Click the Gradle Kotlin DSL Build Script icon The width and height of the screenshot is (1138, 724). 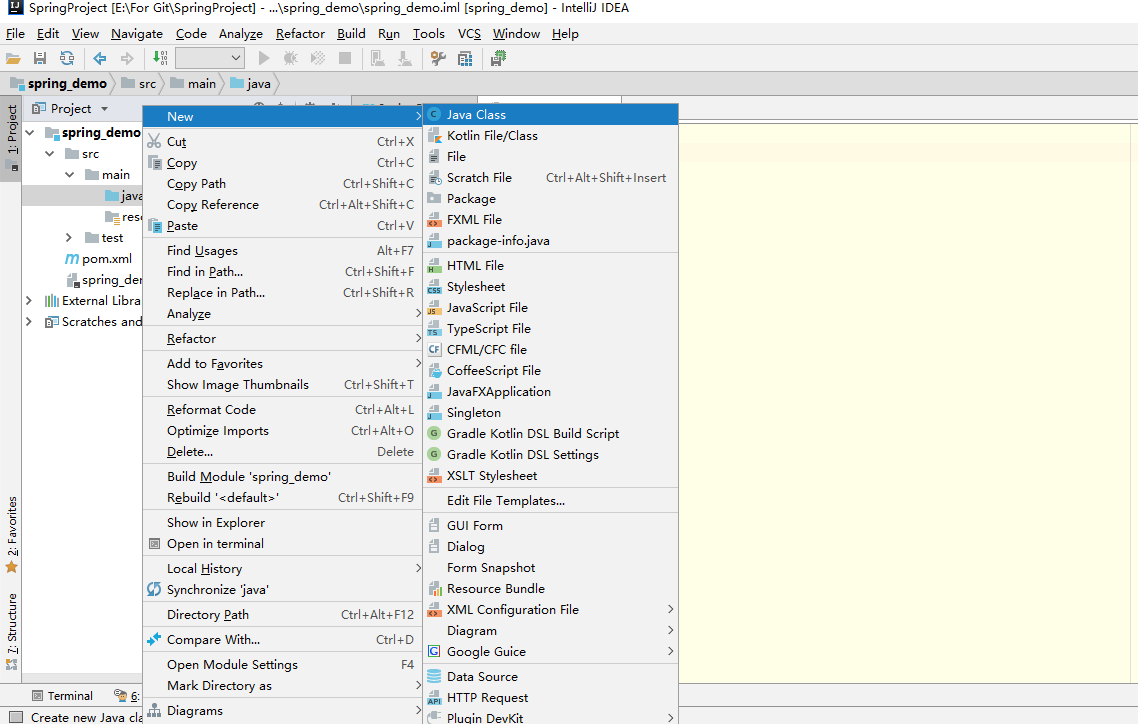[x=434, y=434]
